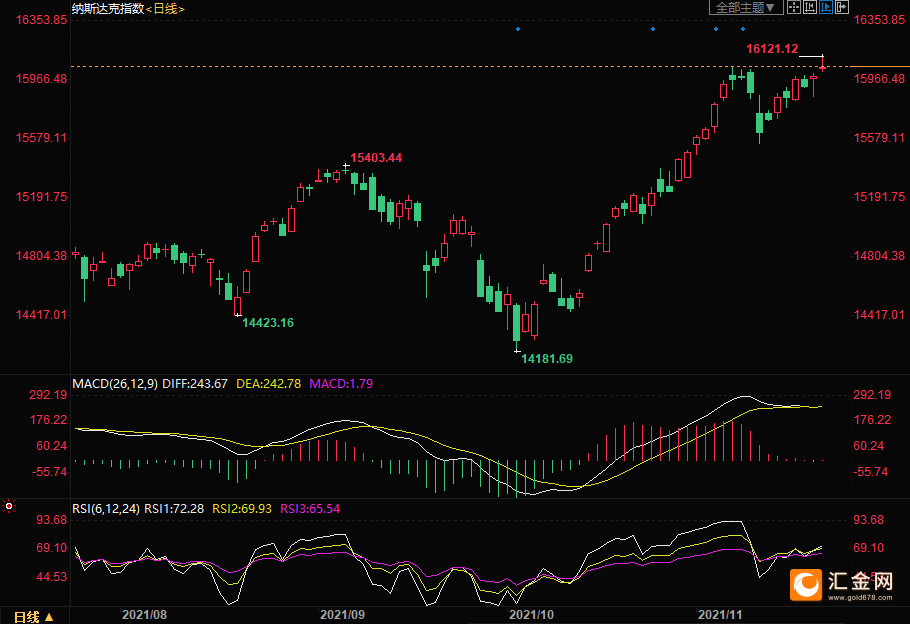
Task: Click the orange 日线 label in chart title
Action: point(165,9)
